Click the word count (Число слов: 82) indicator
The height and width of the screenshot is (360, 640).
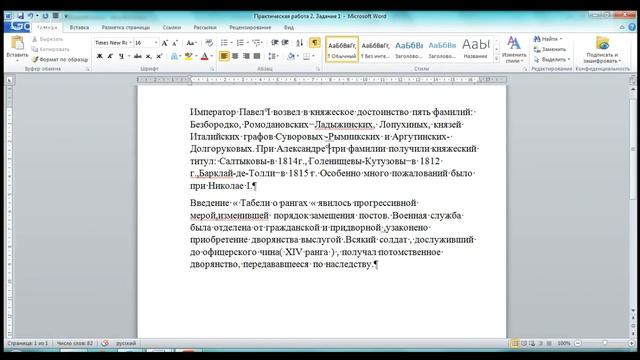[75, 343]
